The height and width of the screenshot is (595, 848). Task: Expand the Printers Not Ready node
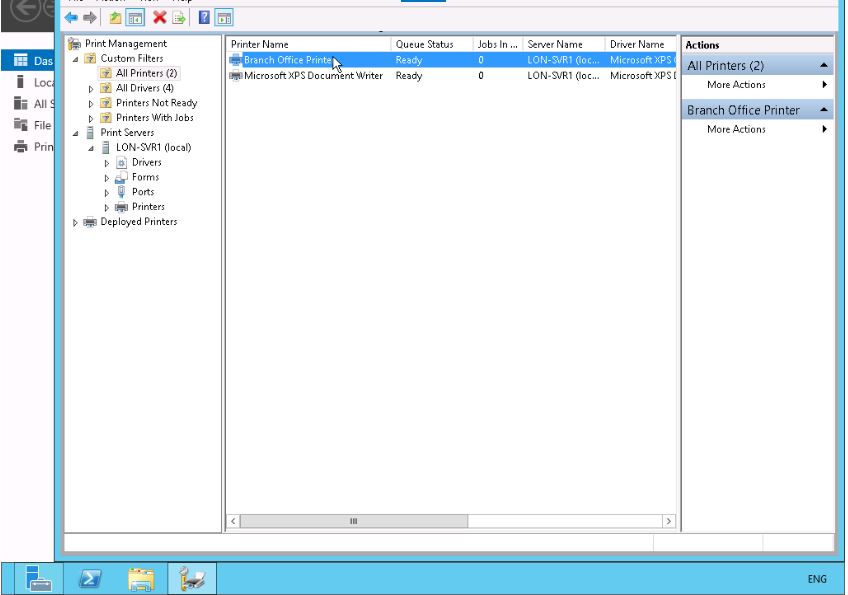pyautogui.click(x=91, y=103)
